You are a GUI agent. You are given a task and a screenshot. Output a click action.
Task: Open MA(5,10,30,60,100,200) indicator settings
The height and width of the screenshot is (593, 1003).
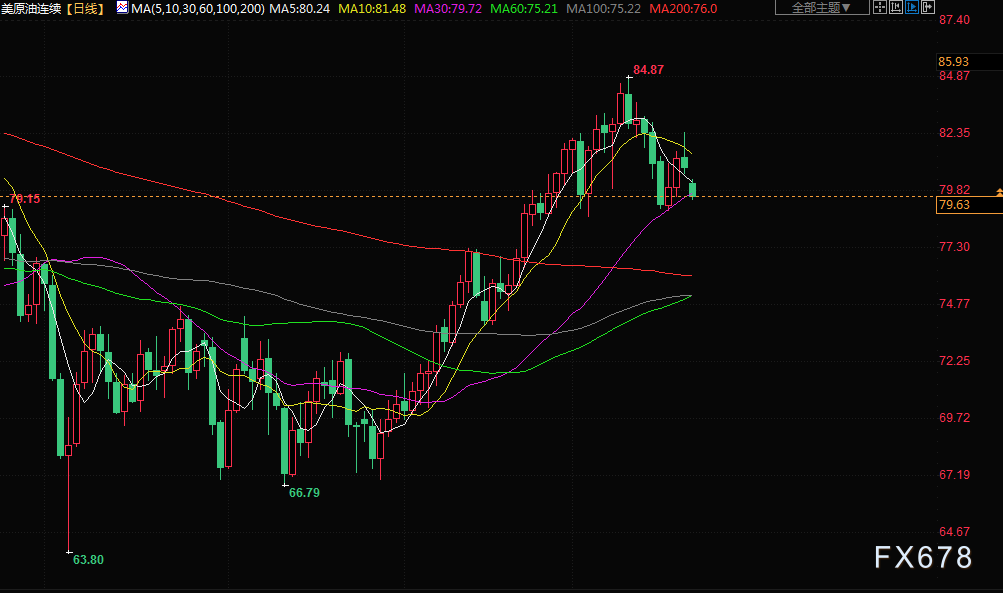click(198, 9)
